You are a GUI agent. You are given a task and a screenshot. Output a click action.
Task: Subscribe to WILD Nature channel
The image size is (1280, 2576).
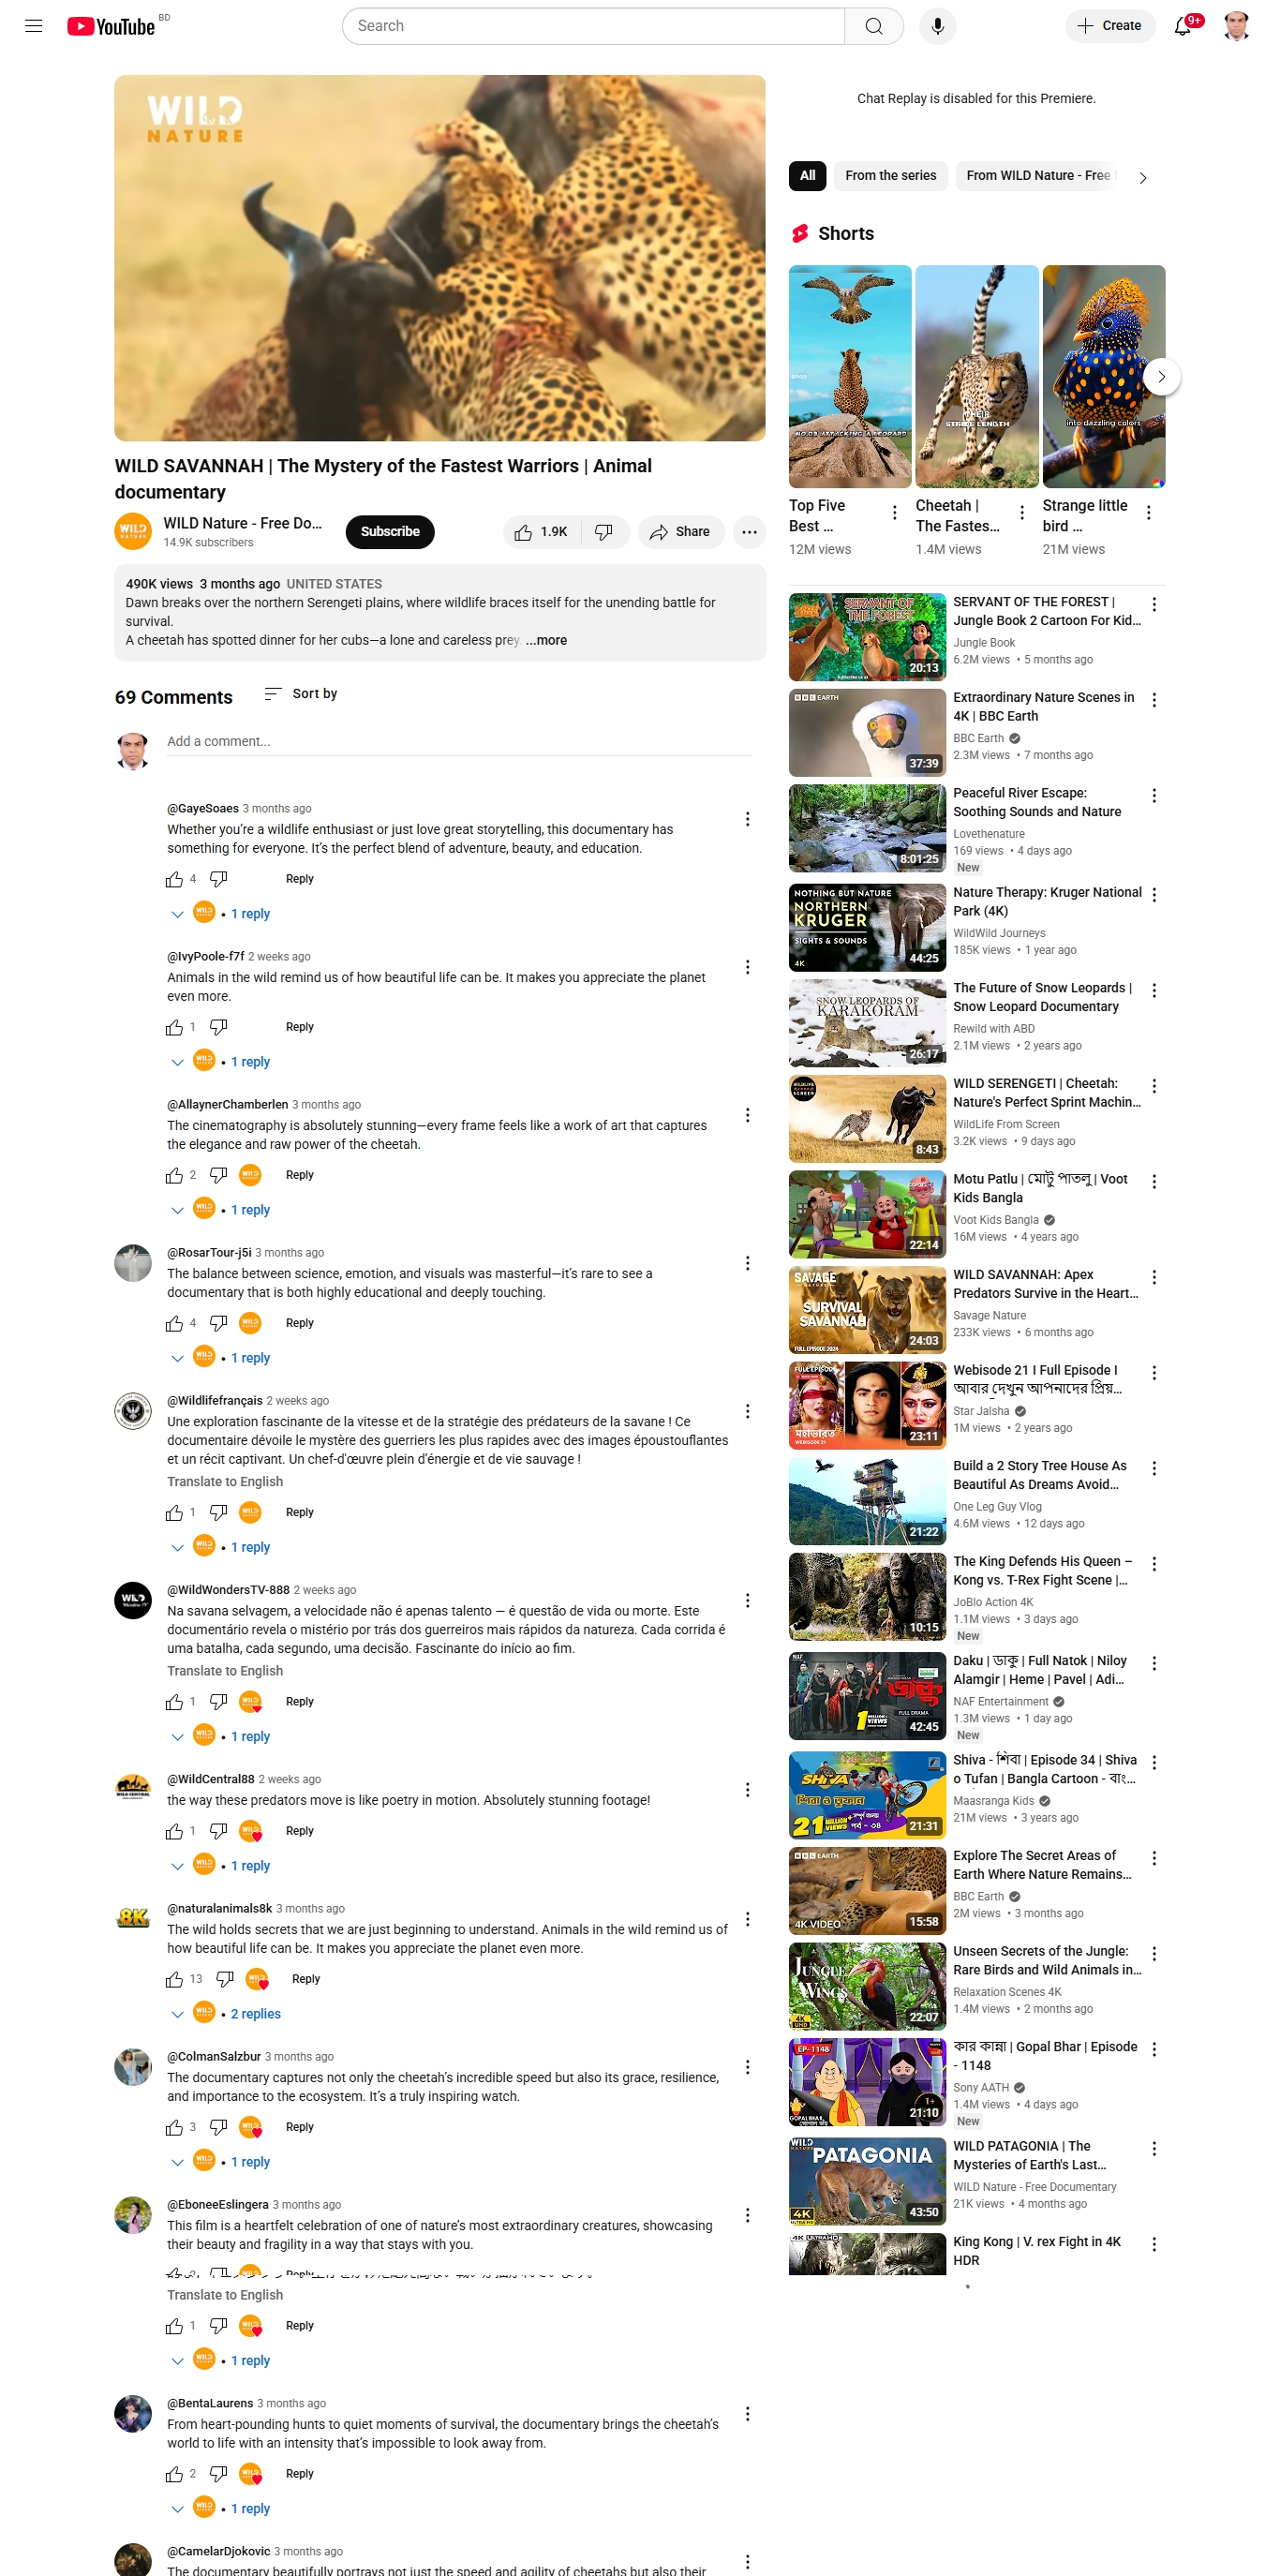[x=390, y=532]
